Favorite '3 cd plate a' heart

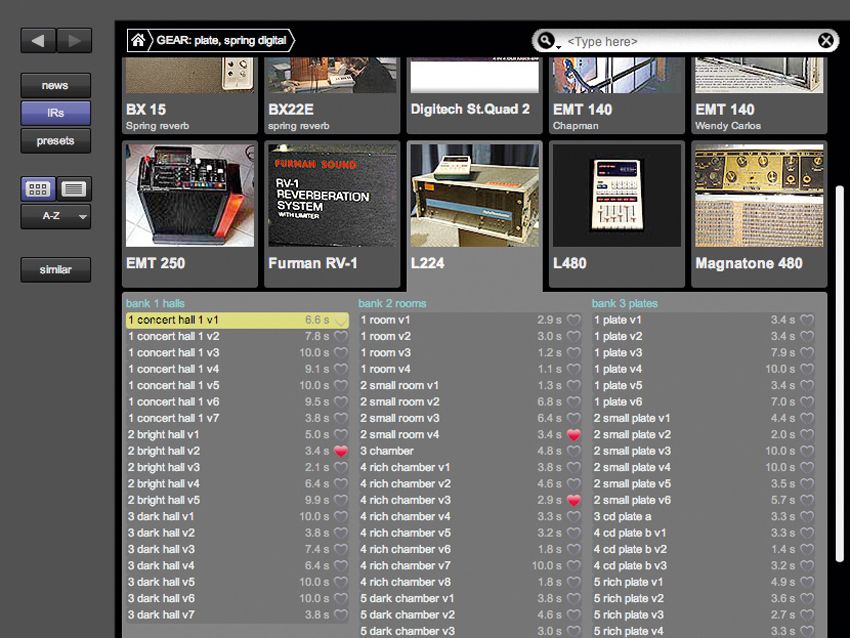coord(807,517)
